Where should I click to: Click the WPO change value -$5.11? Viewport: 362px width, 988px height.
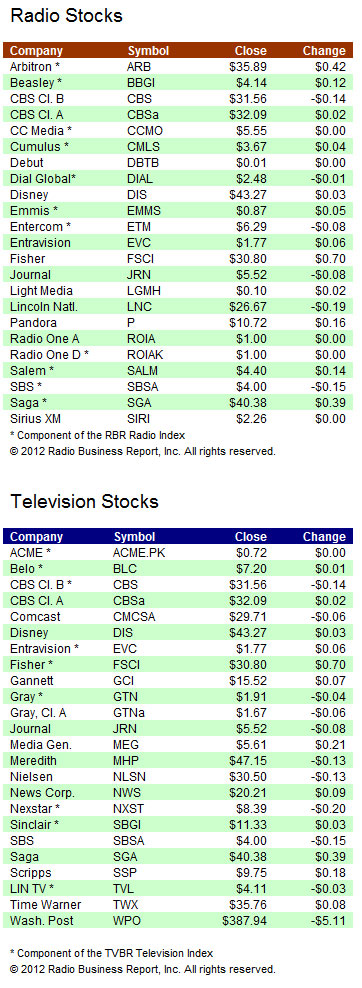point(327,921)
